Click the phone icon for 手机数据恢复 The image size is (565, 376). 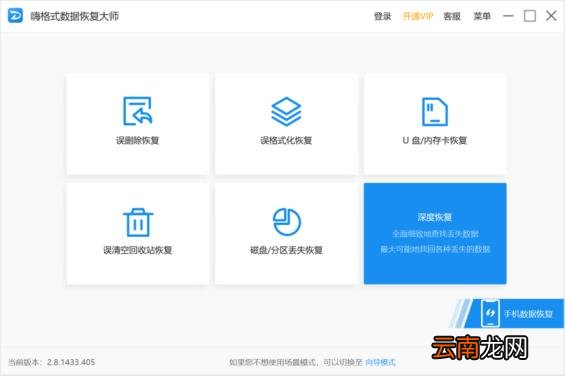490,313
